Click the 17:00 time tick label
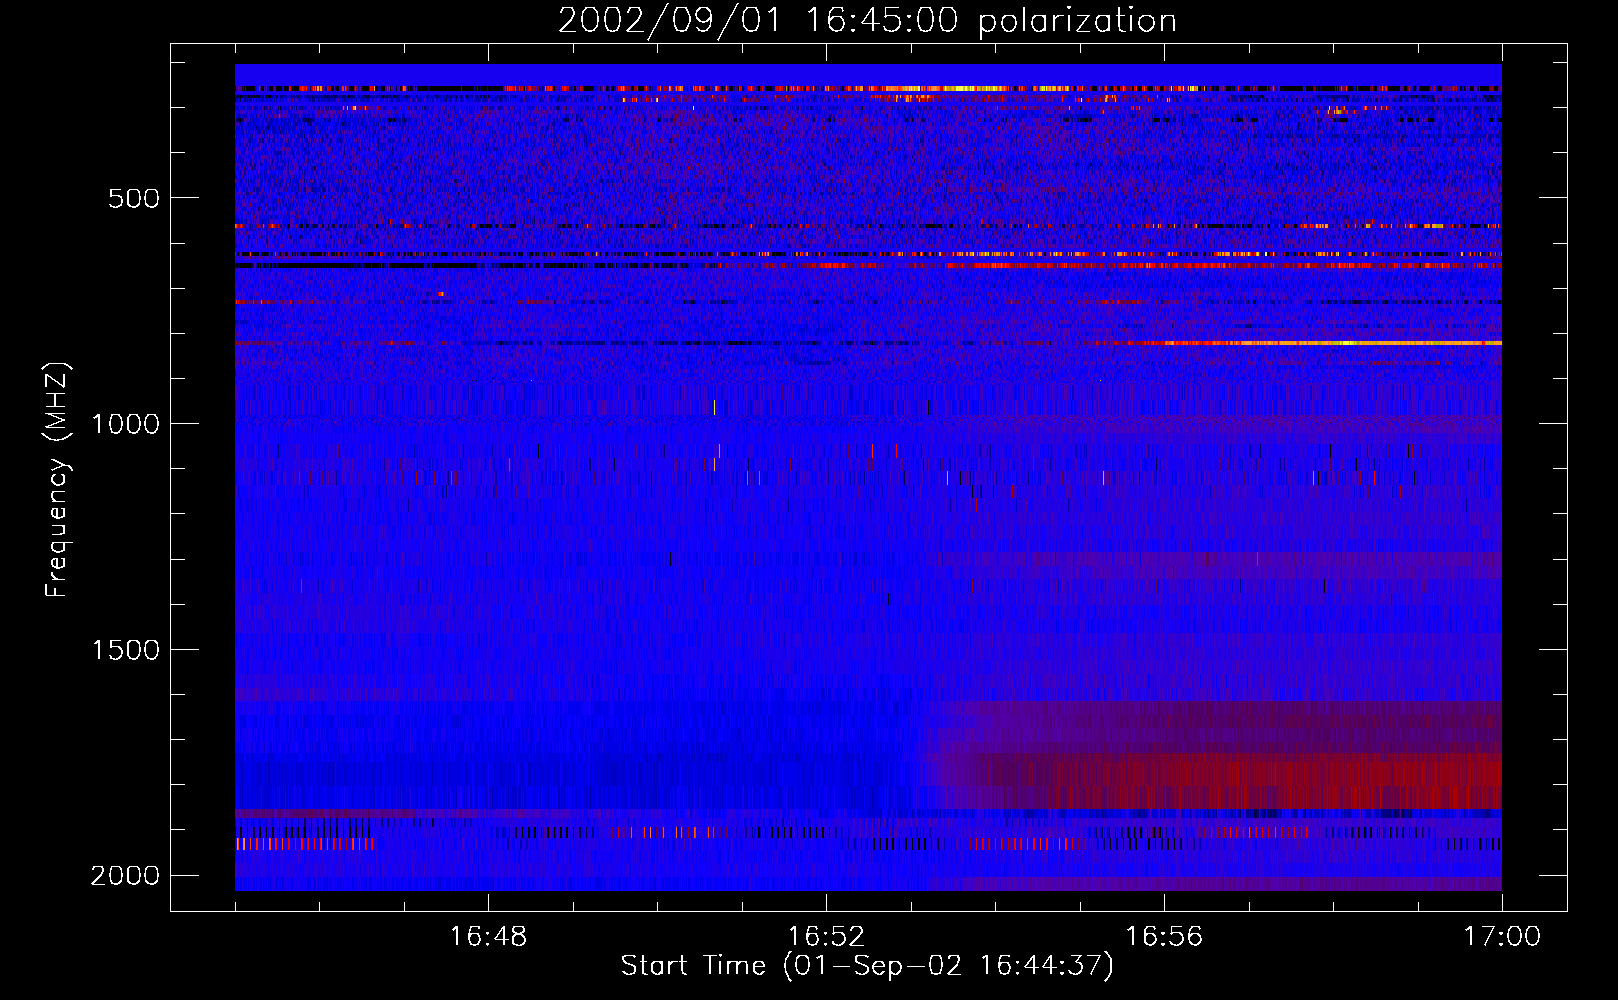Viewport: 1618px width, 1000px height. pyautogui.click(x=1502, y=937)
